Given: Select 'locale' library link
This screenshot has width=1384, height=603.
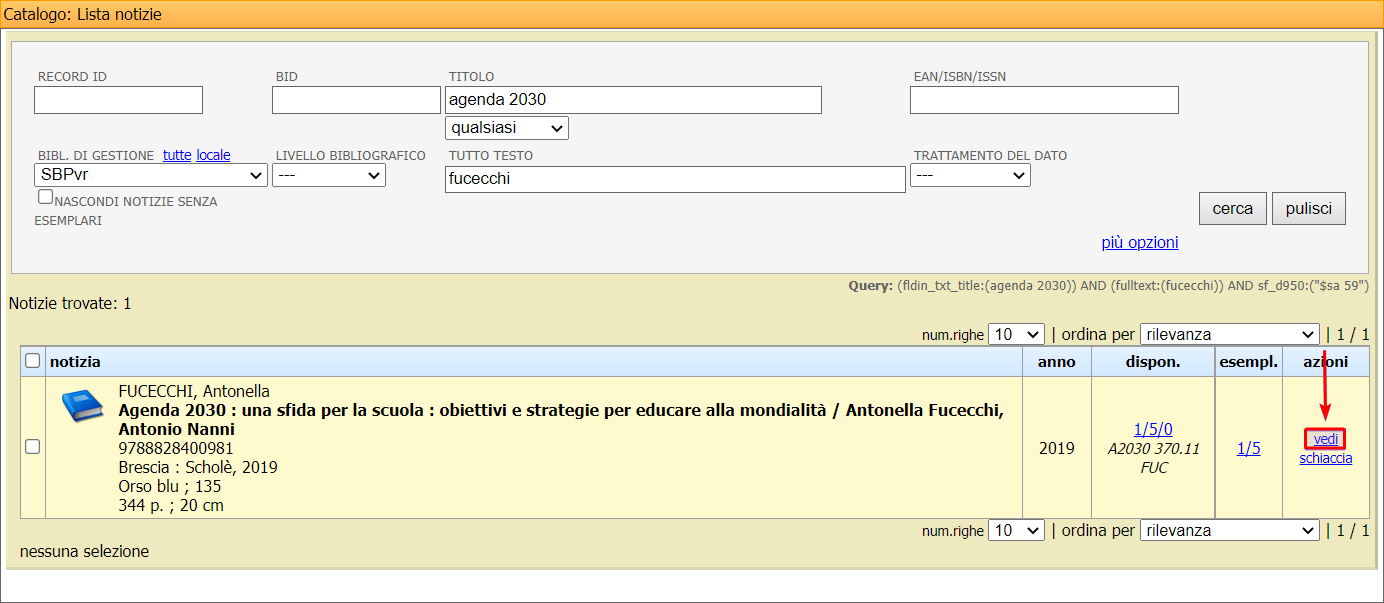Looking at the screenshot, I should [213, 155].
